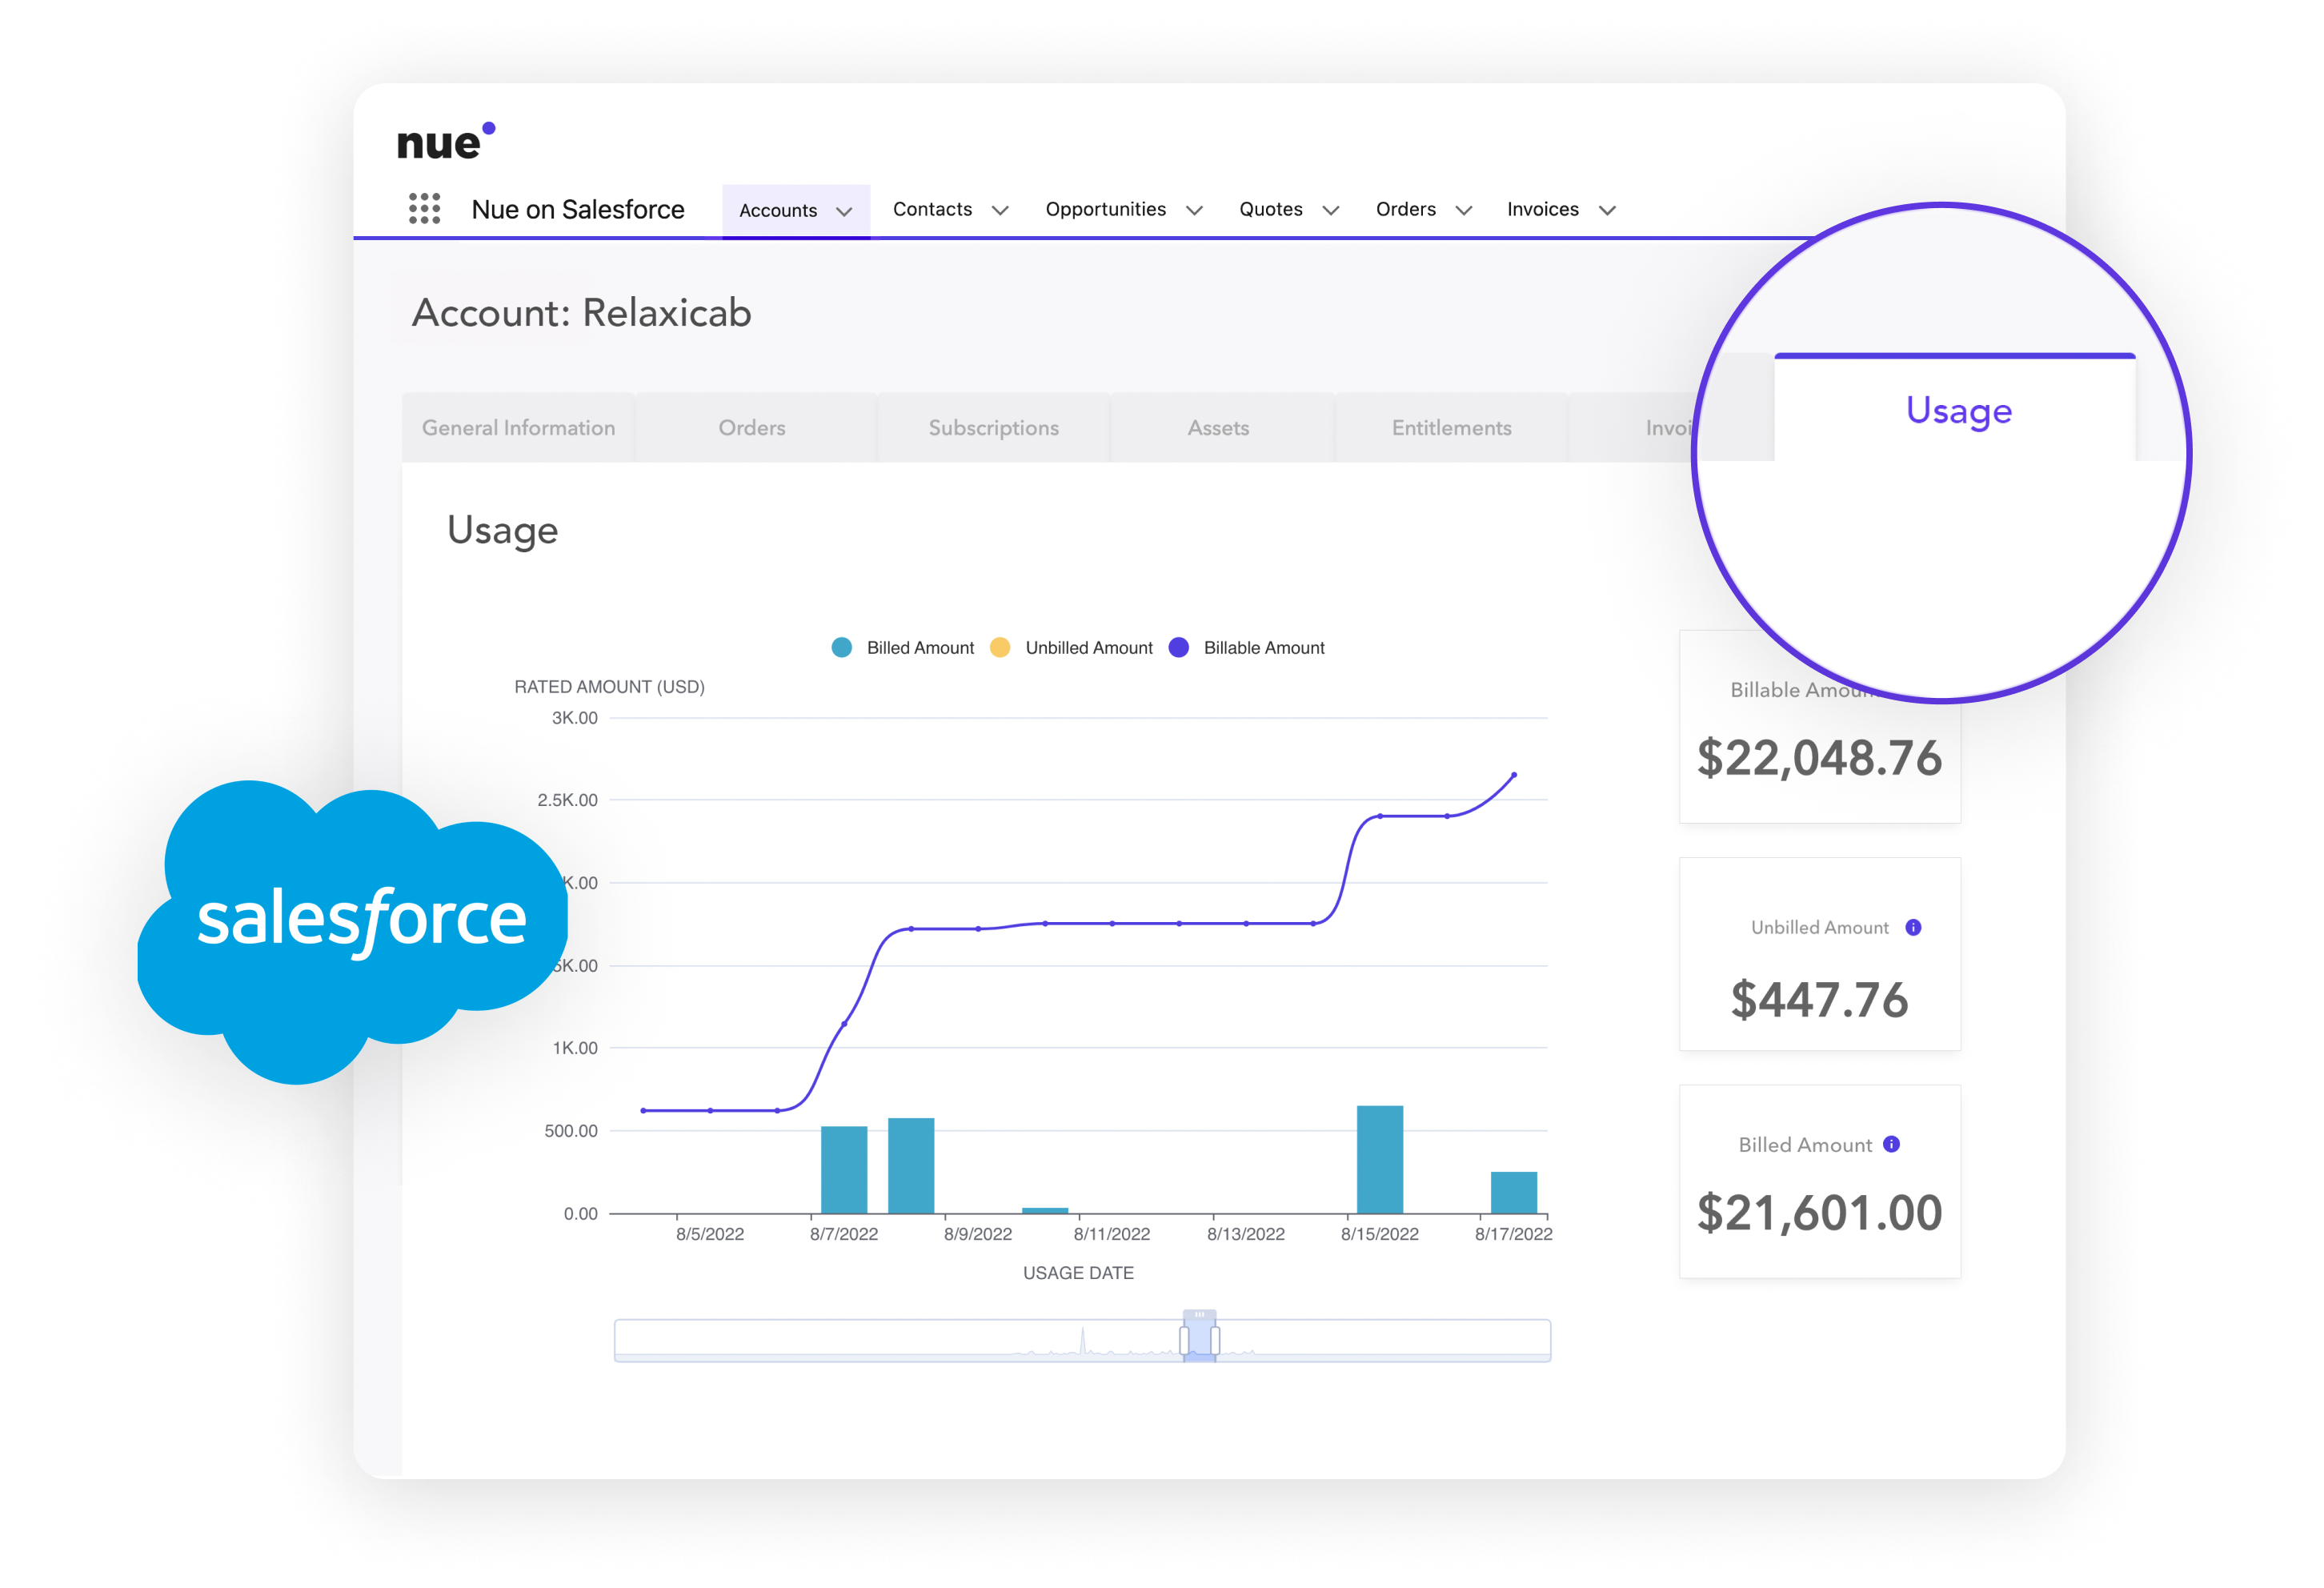Click the Account: Relaxicab heading
This screenshot has width=2324, height=1588.
click(x=581, y=313)
